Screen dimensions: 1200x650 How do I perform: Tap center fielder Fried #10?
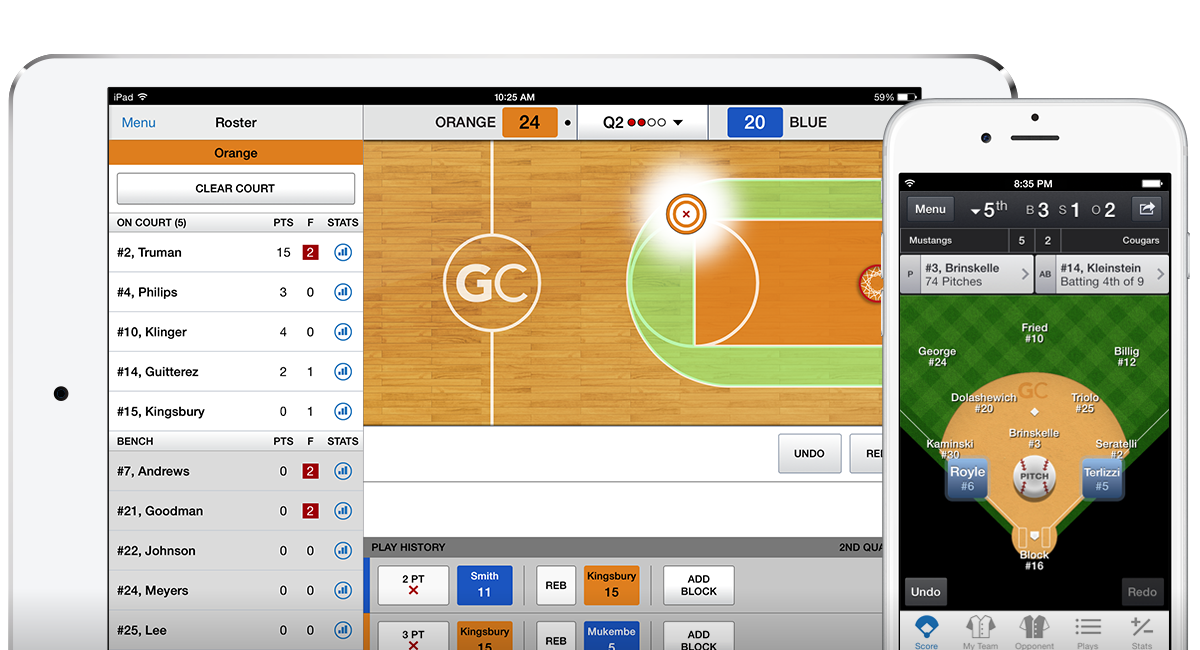point(1034,333)
